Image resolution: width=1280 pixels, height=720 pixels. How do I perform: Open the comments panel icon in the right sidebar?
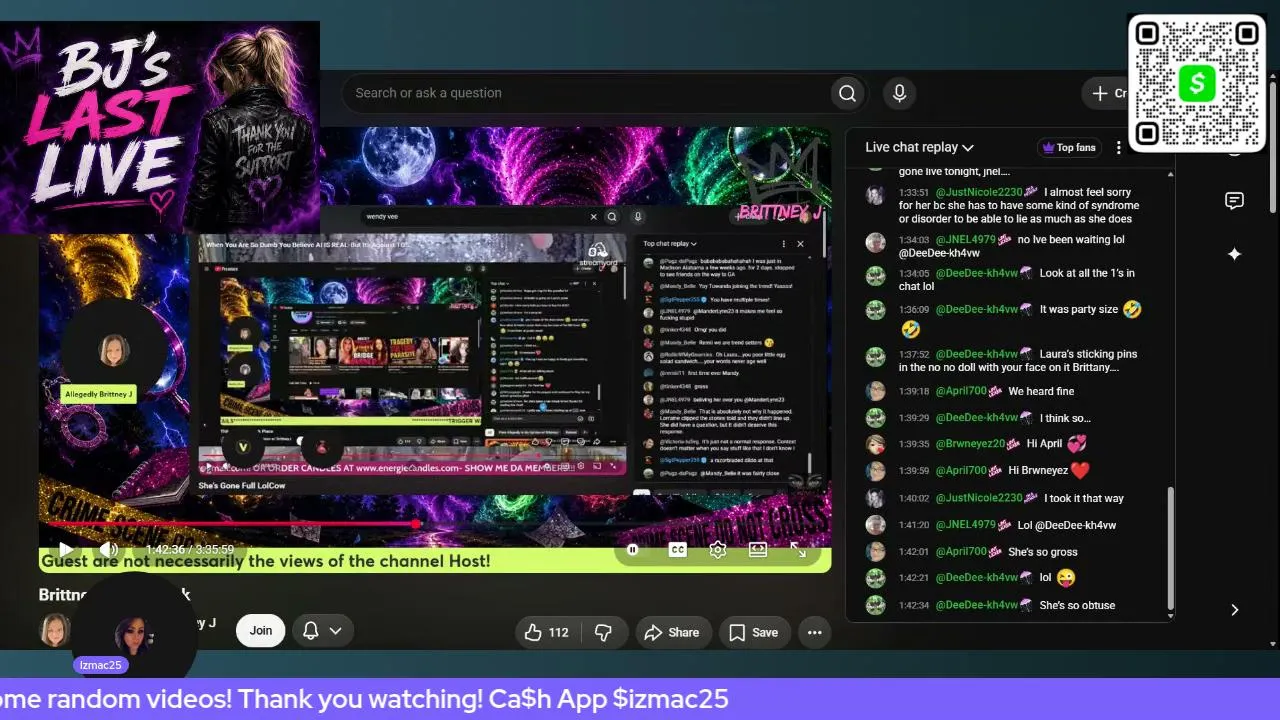(x=1234, y=201)
